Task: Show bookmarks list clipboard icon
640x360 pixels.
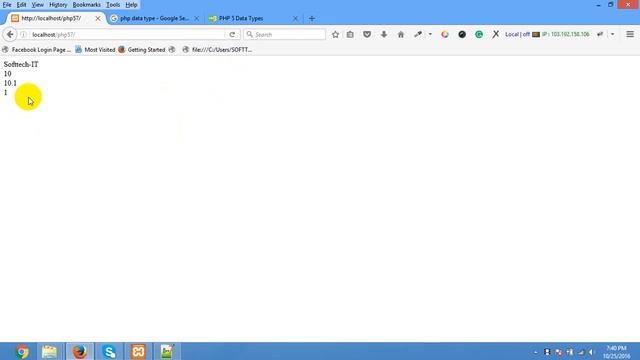Action: pyautogui.click(x=350, y=35)
